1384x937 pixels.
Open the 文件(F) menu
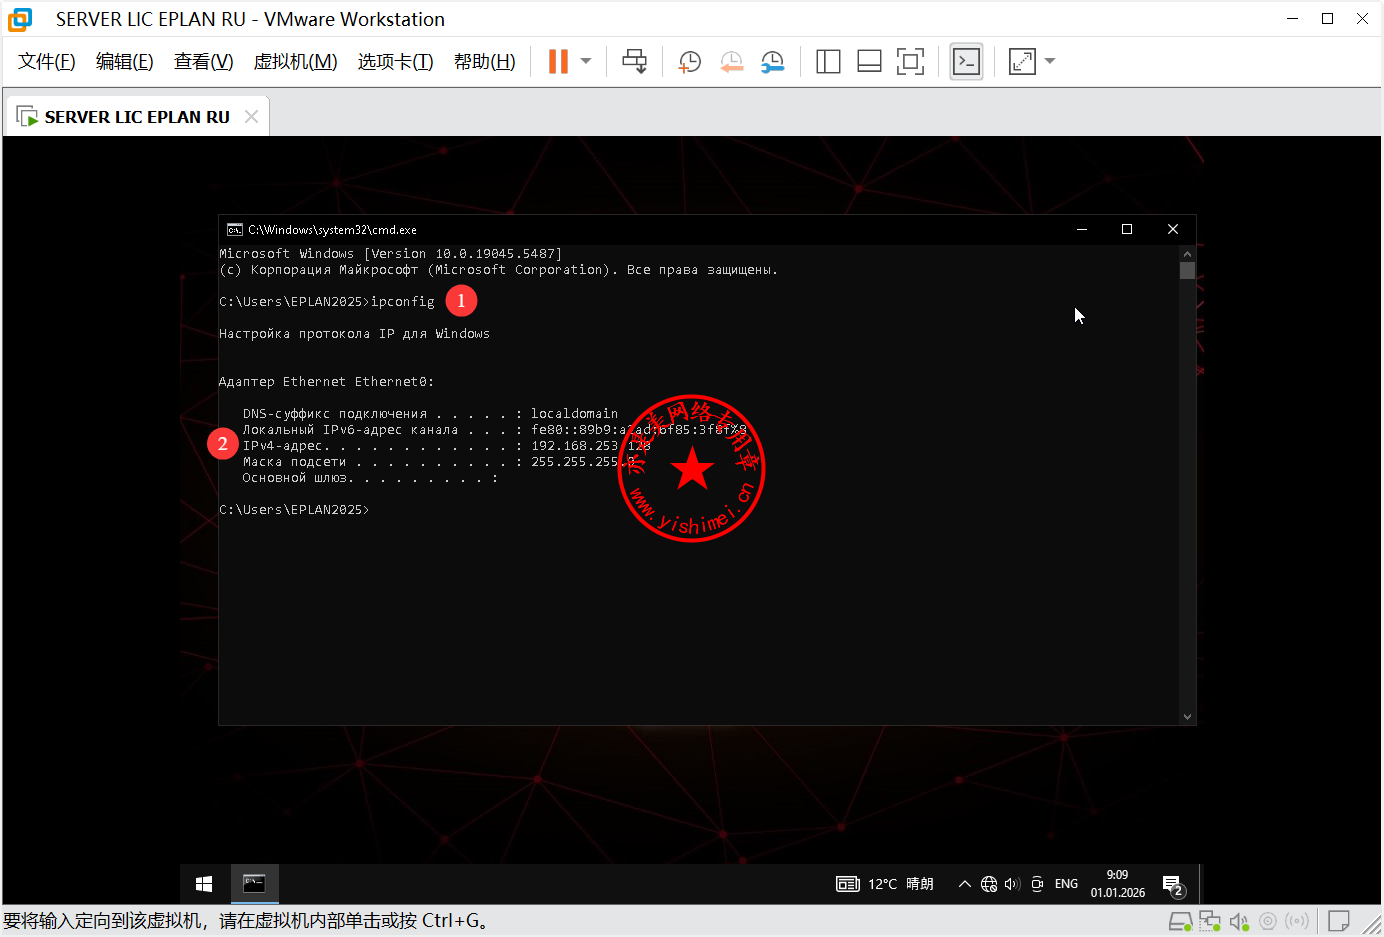pos(47,62)
